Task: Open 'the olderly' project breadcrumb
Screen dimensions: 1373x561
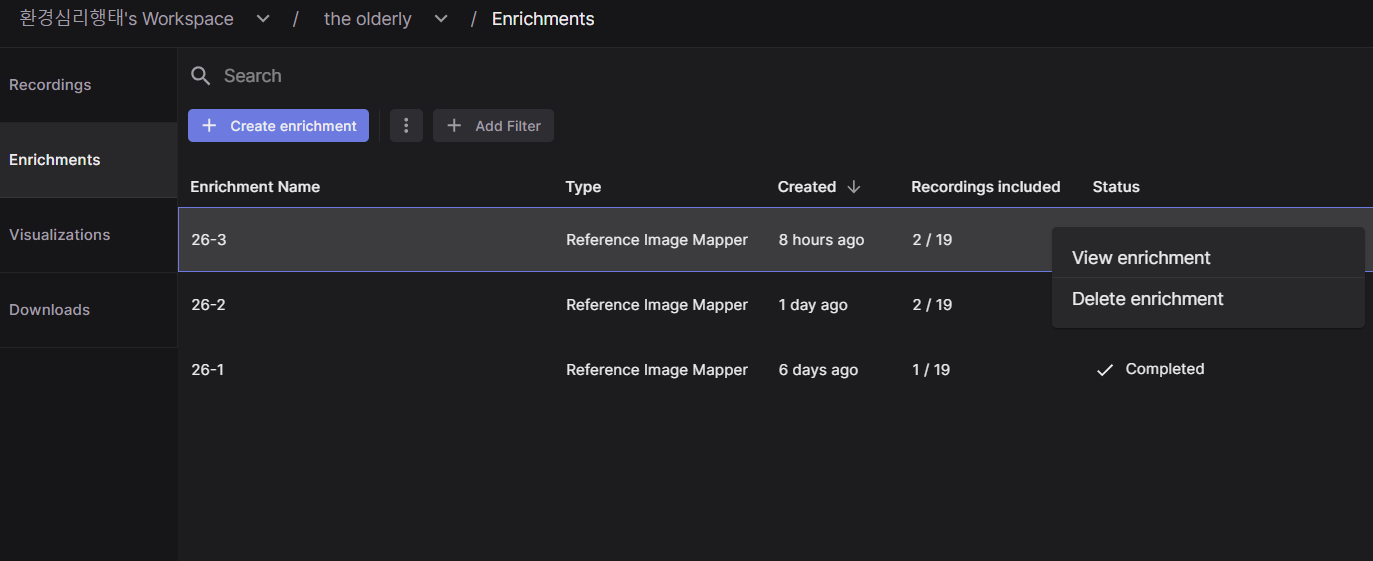Action: tap(368, 19)
